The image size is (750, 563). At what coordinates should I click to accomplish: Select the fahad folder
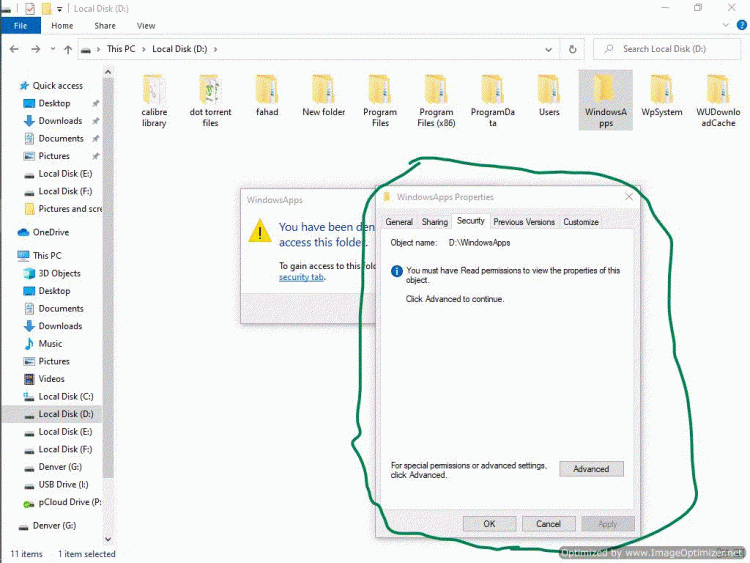(x=267, y=96)
